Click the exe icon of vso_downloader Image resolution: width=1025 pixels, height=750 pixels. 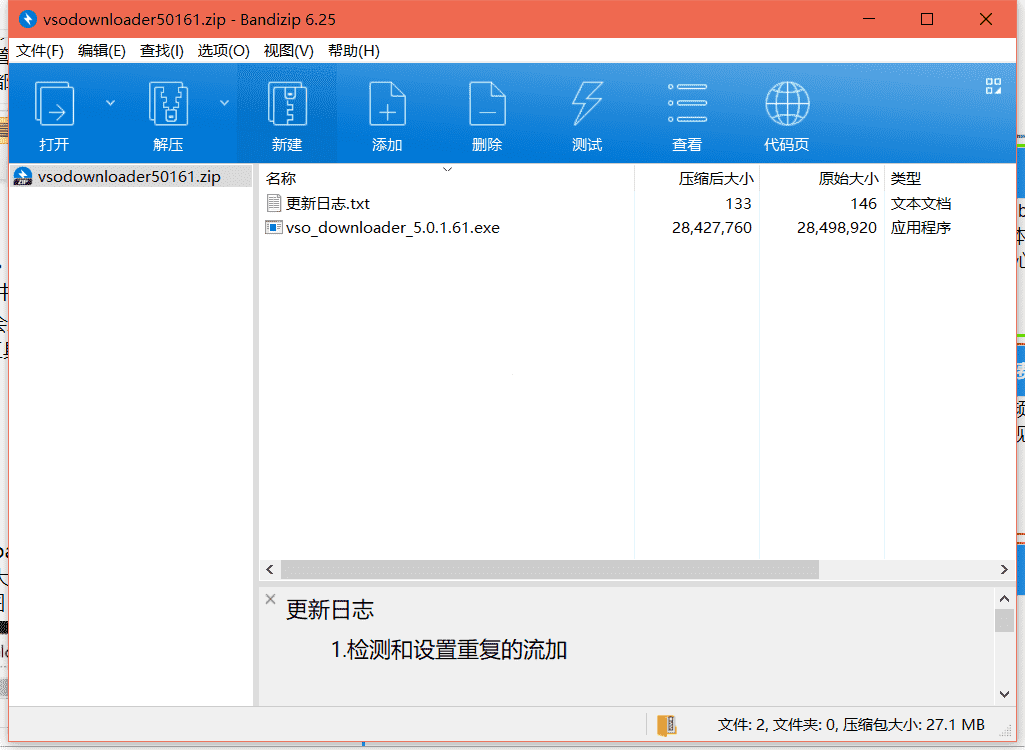[x=273, y=228]
